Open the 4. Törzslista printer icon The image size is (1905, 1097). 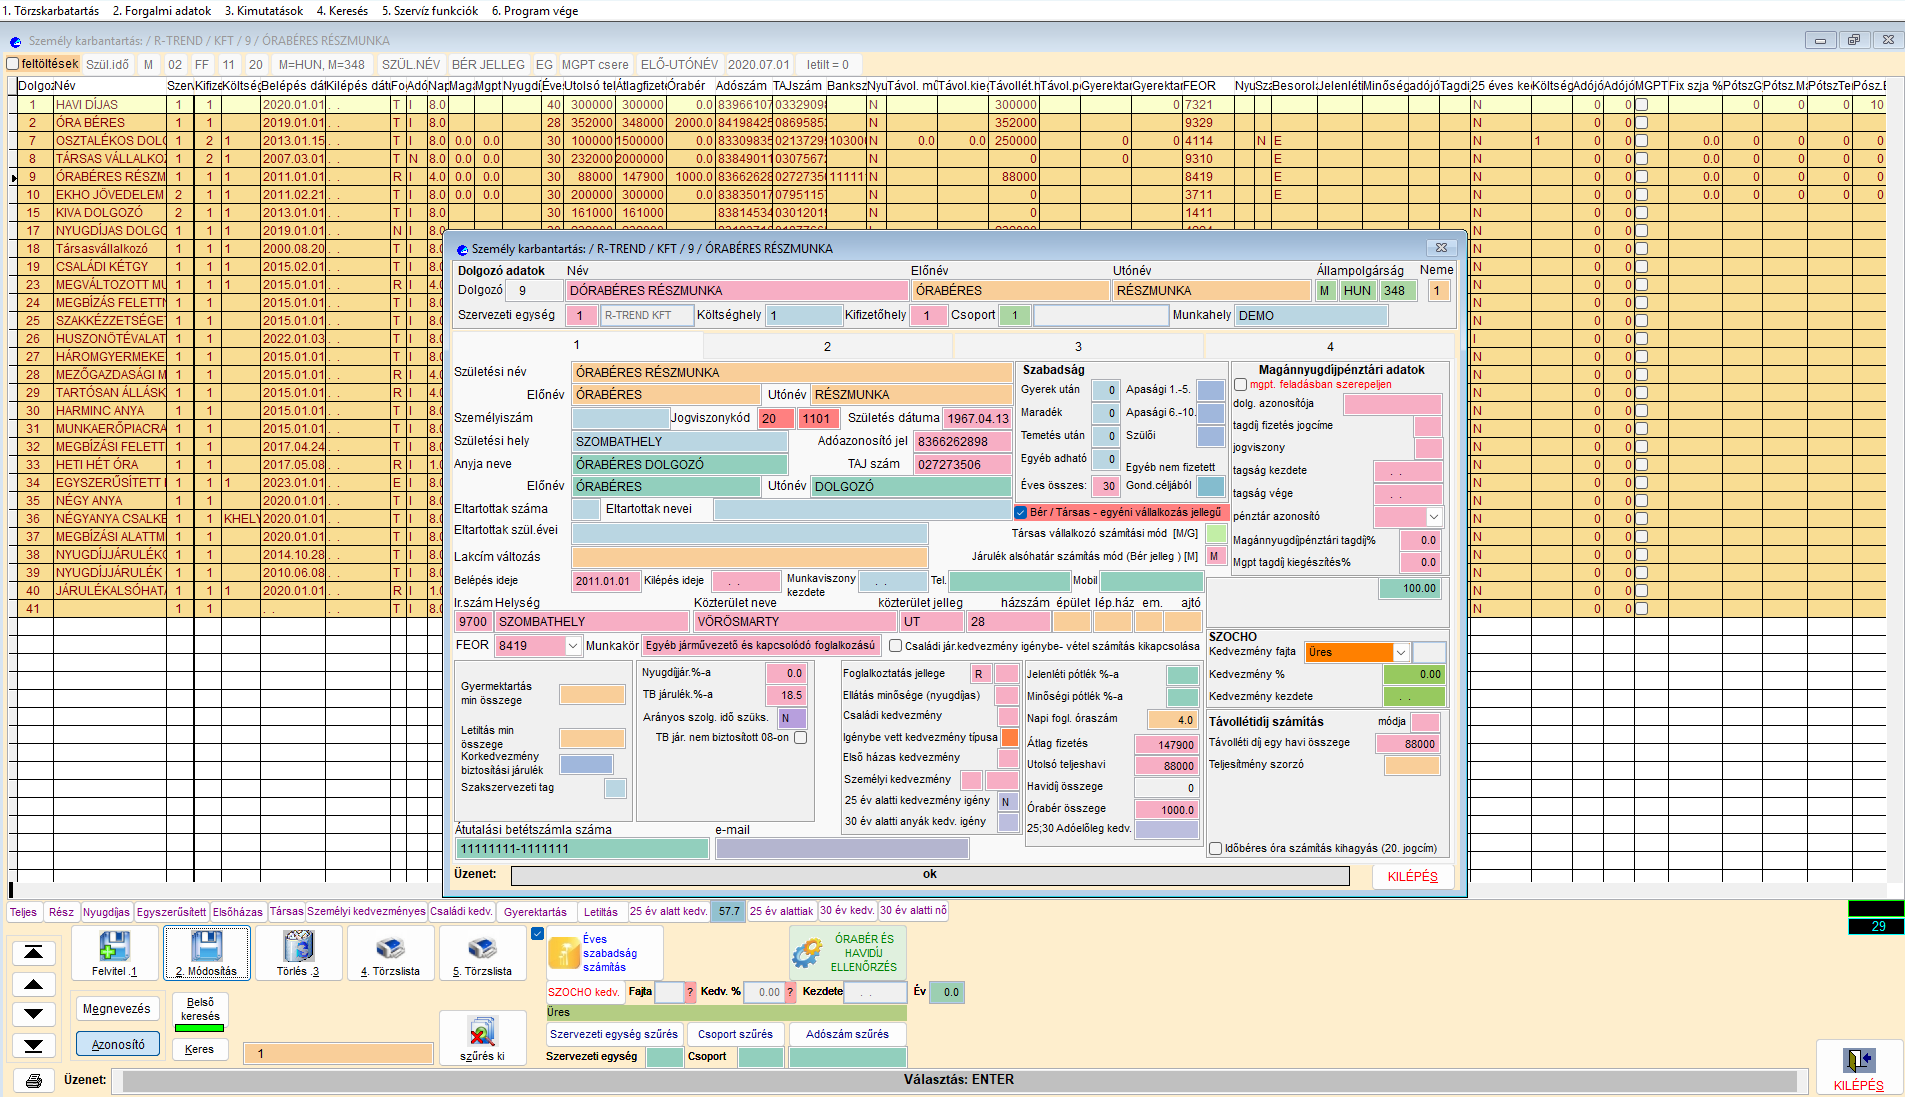(390, 948)
